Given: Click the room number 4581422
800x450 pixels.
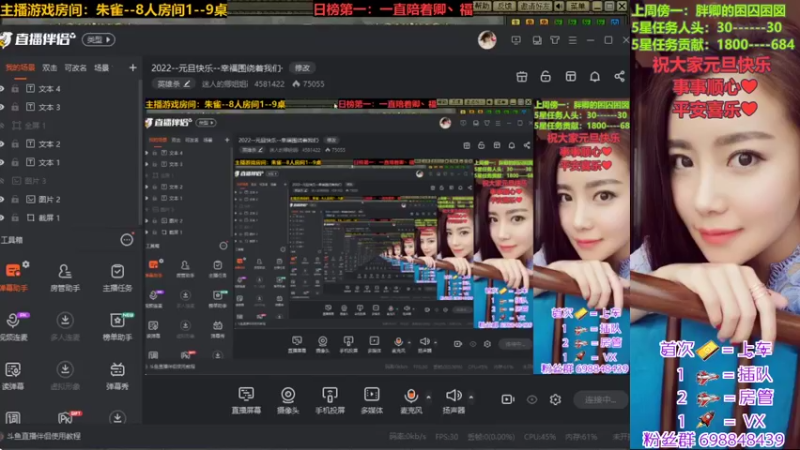Looking at the screenshot, I should click(269, 84).
